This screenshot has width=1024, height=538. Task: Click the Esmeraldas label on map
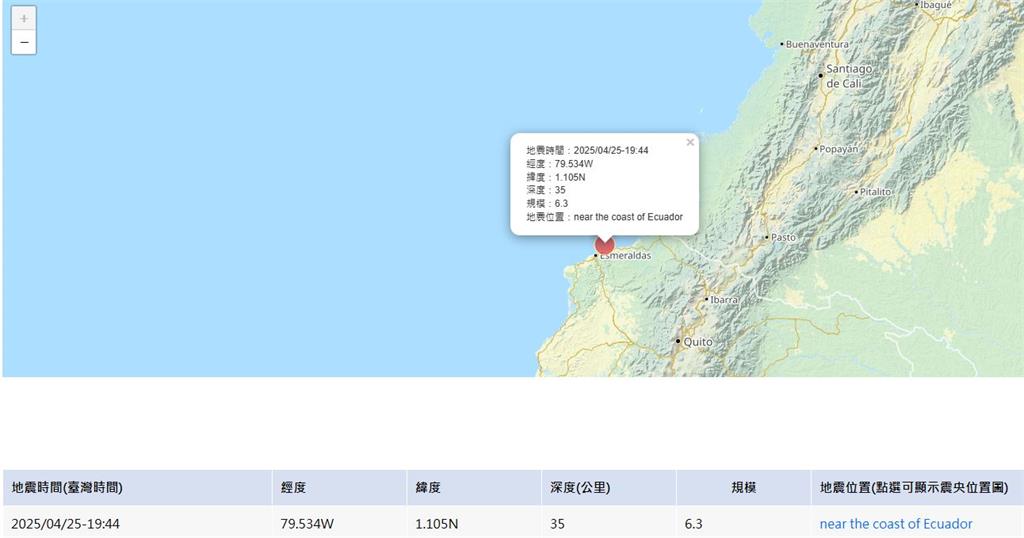tap(626, 256)
